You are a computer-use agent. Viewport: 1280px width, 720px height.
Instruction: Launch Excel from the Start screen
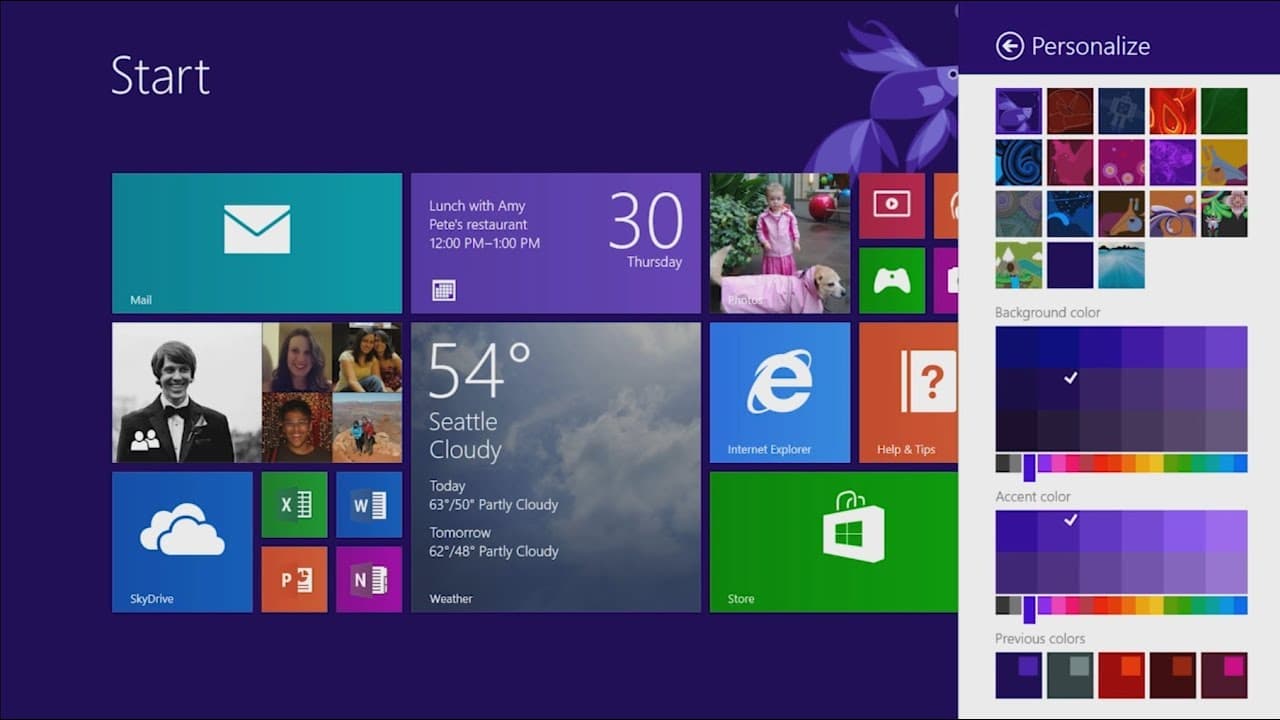pyautogui.click(x=294, y=505)
